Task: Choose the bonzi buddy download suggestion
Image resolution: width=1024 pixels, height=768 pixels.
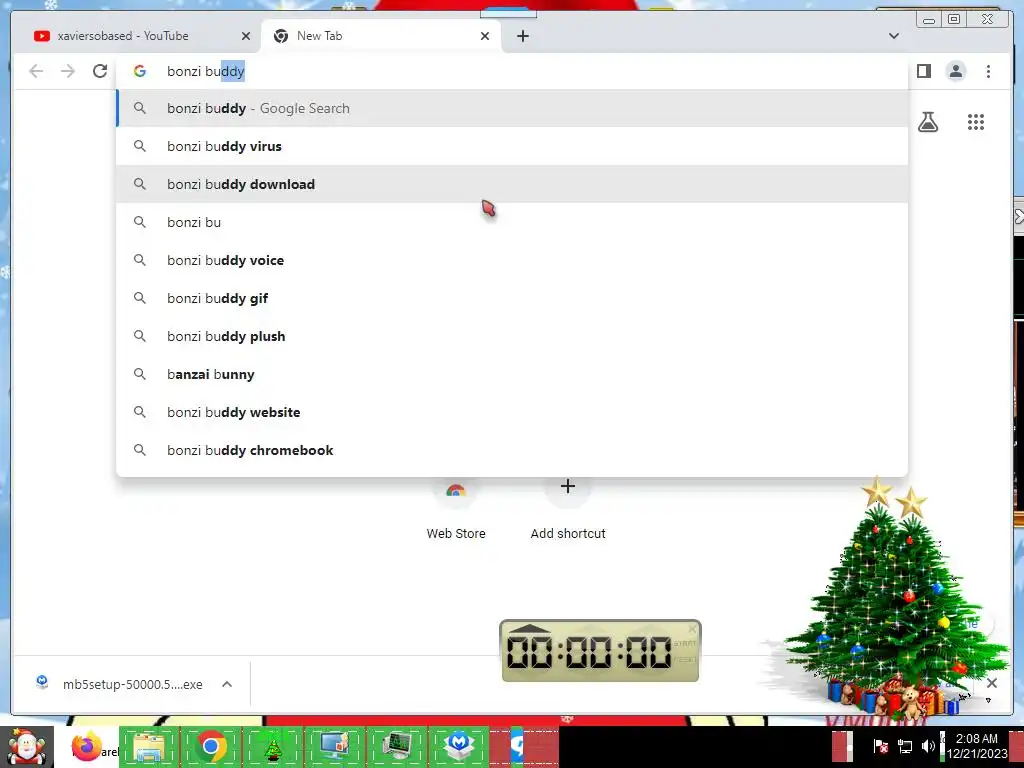Action: [x=512, y=184]
